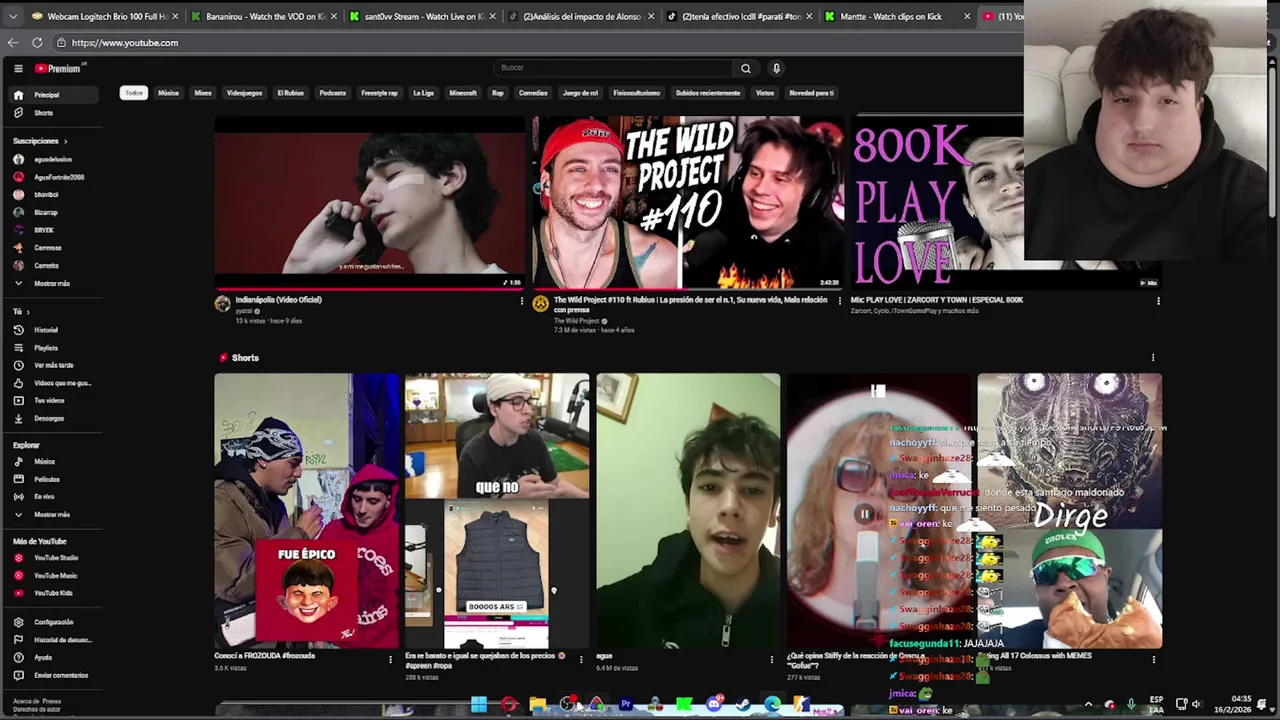1280x720 pixels.
Task: Open the Windows Start button
Action: 479,705
